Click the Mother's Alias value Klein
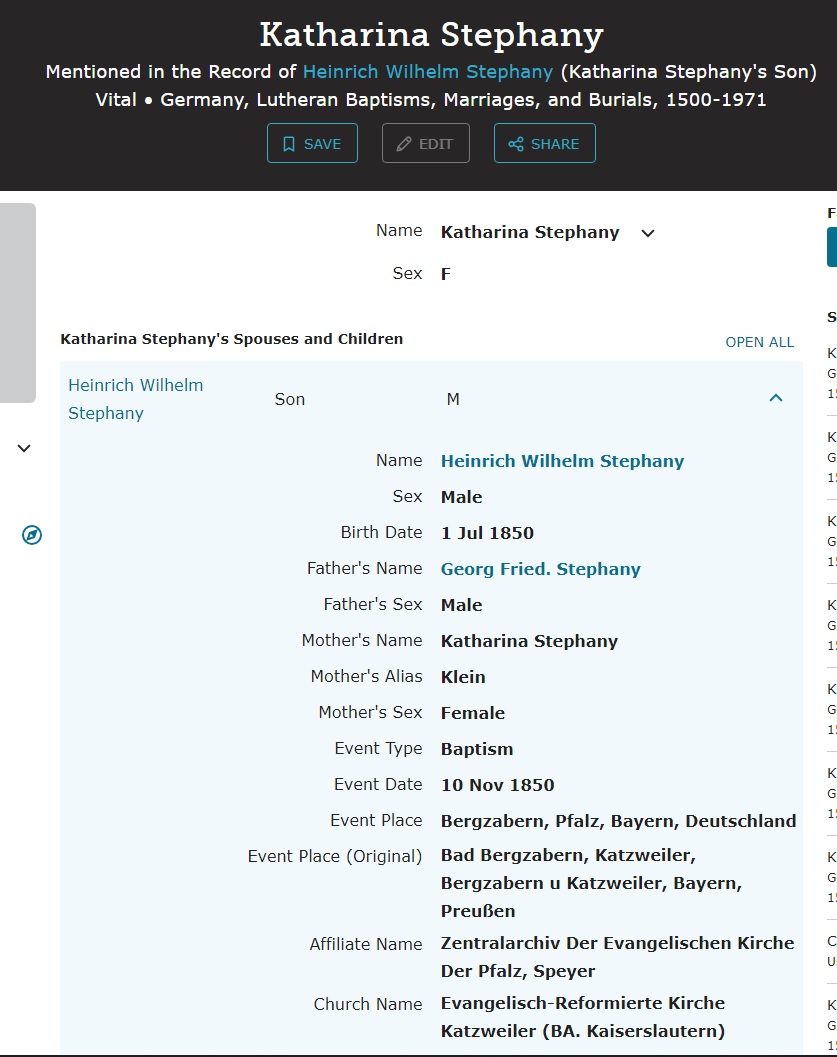Viewport: 837px width, 1057px height. 463,677
